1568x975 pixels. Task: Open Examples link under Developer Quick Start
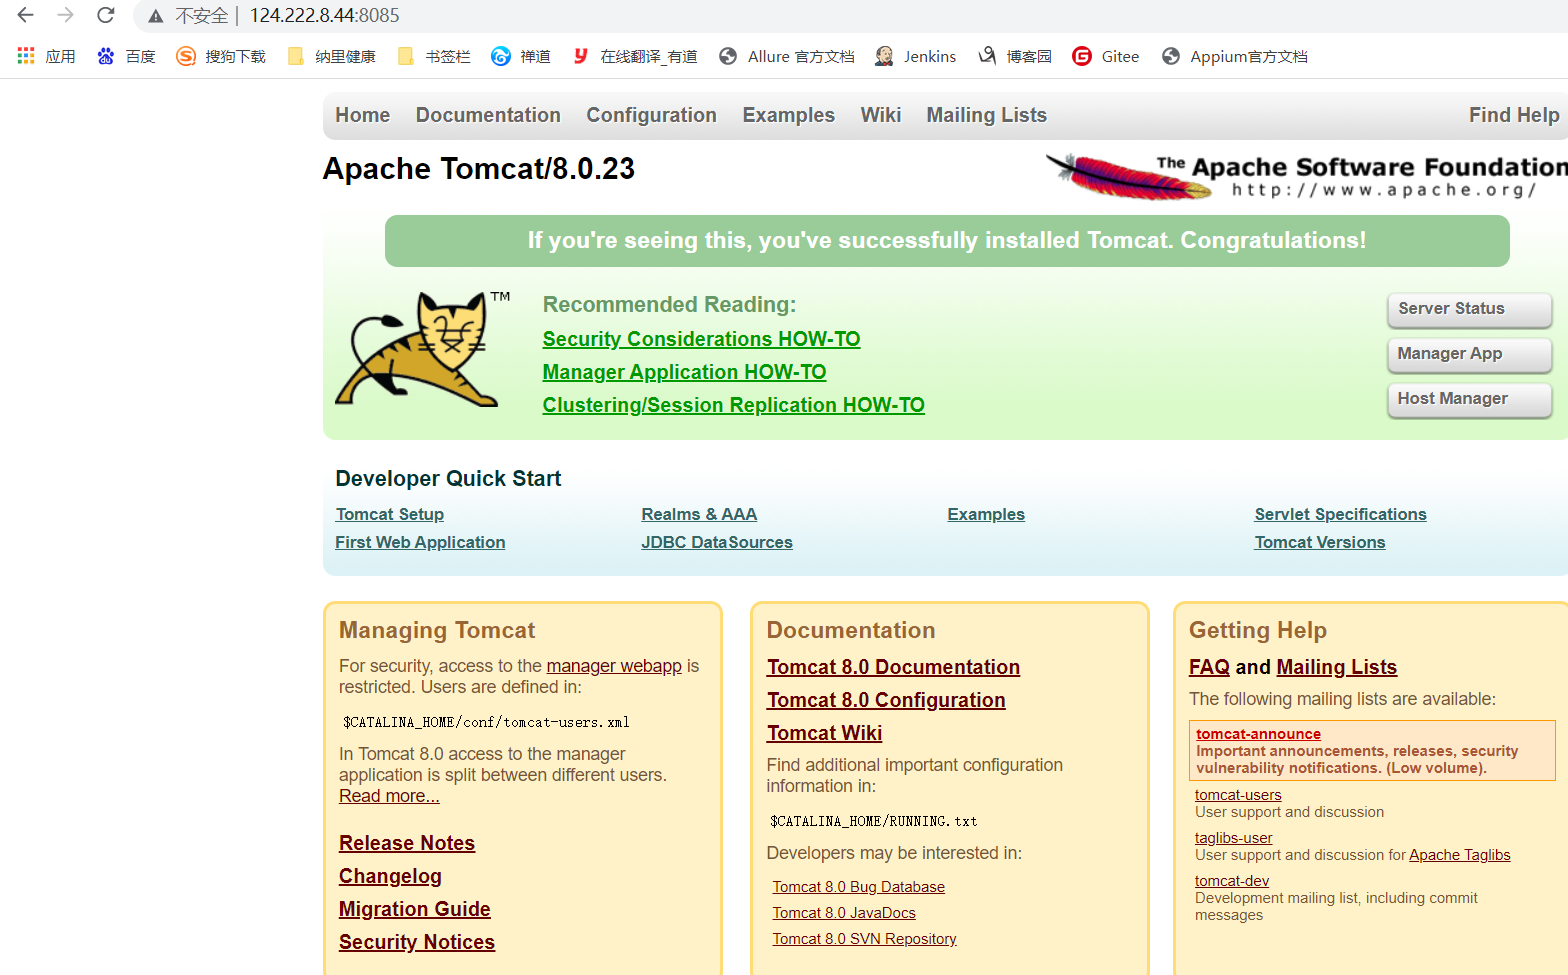986,514
